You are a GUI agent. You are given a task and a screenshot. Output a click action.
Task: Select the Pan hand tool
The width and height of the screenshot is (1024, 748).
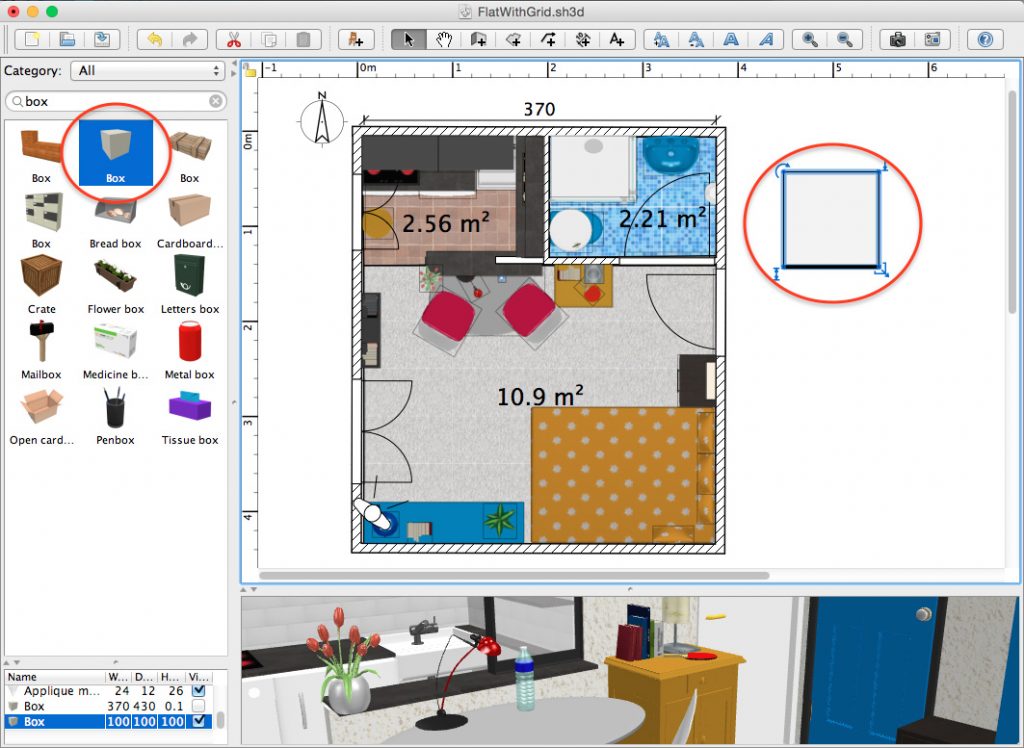tap(442, 39)
